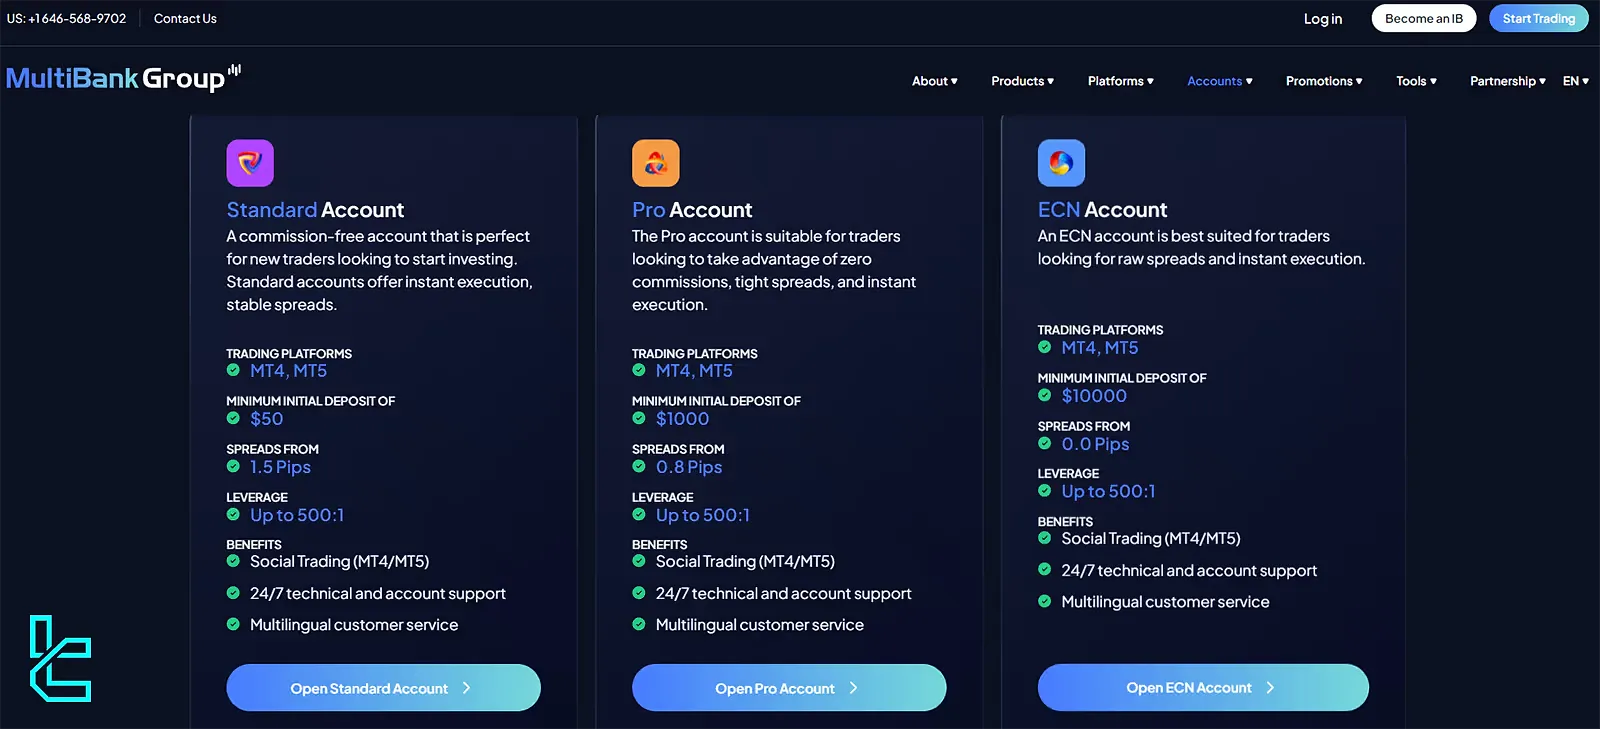Screen dimensions: 1600x729
Task: Click check icon by Standard Multilingual customer service
Action: 233,624
